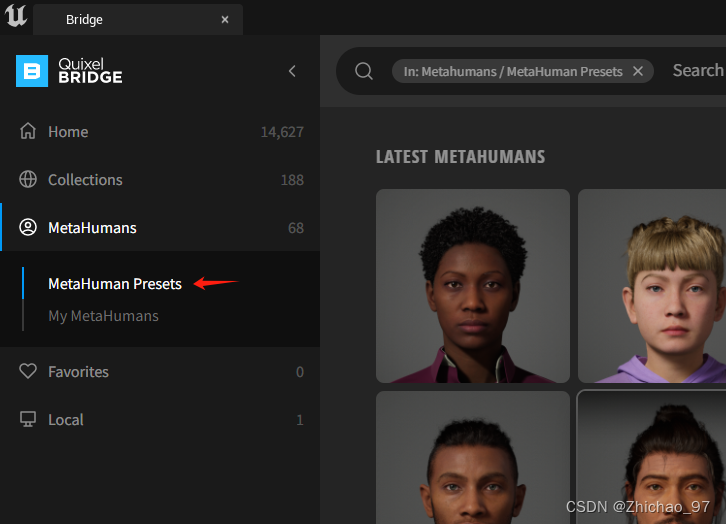This screenshot has height=524, width=726.
Task: Click the Search input field
Action: (x=698, y=70)
